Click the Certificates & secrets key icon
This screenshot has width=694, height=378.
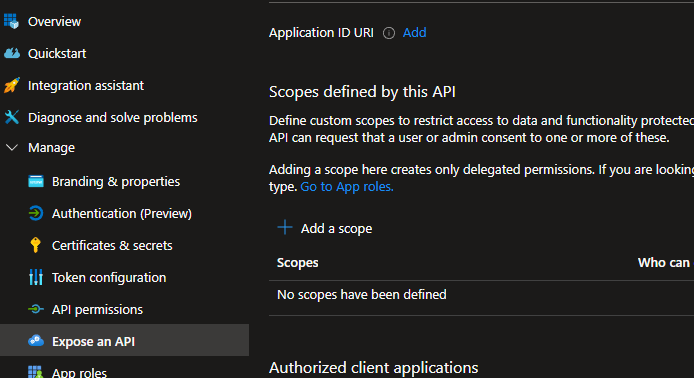[x=35, y=245]
